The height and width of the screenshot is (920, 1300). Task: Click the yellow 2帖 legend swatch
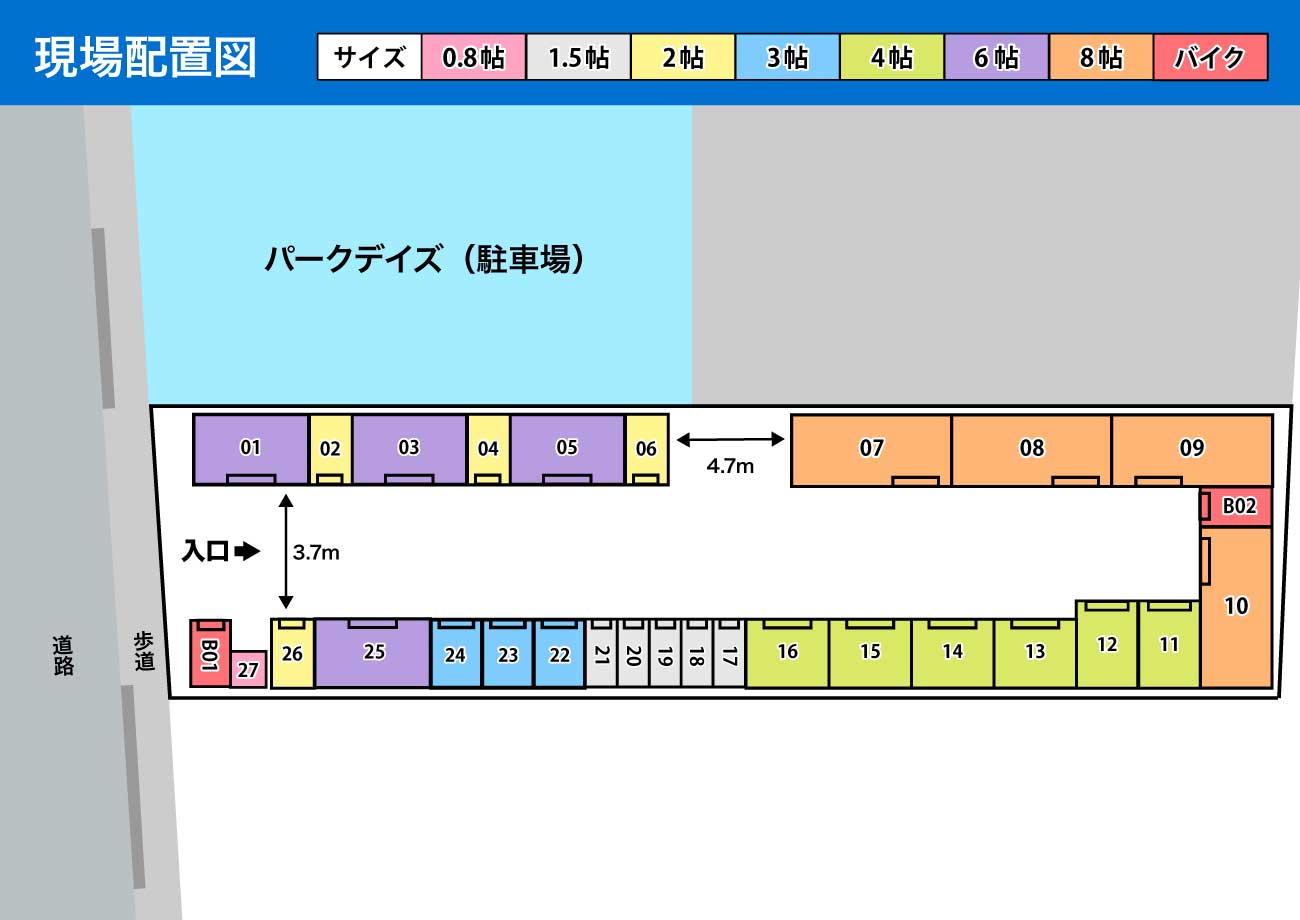click(683, 57)
